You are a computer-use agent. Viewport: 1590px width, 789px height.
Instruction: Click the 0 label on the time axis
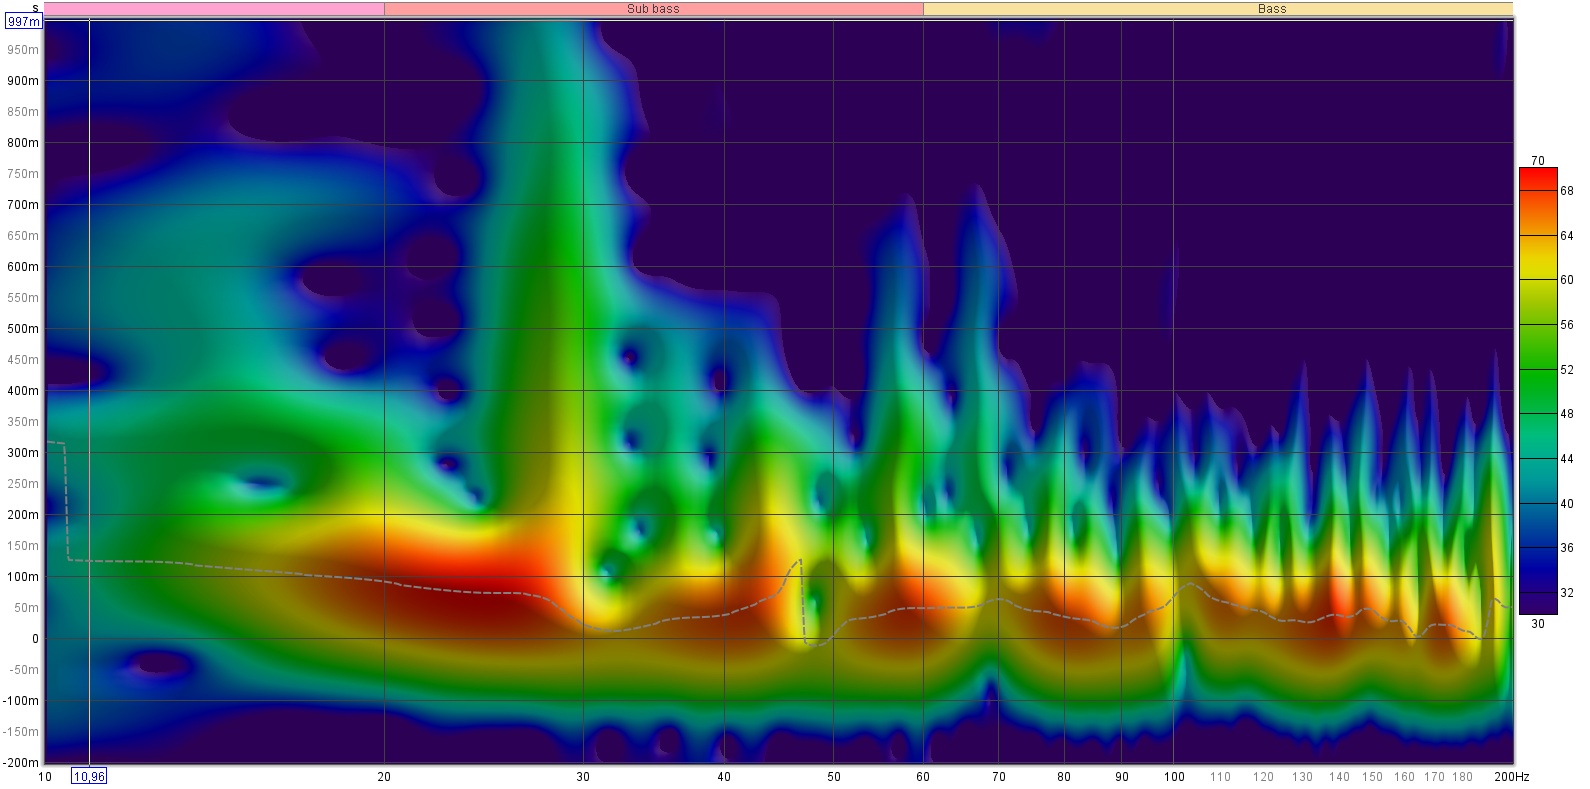(34, 639)
